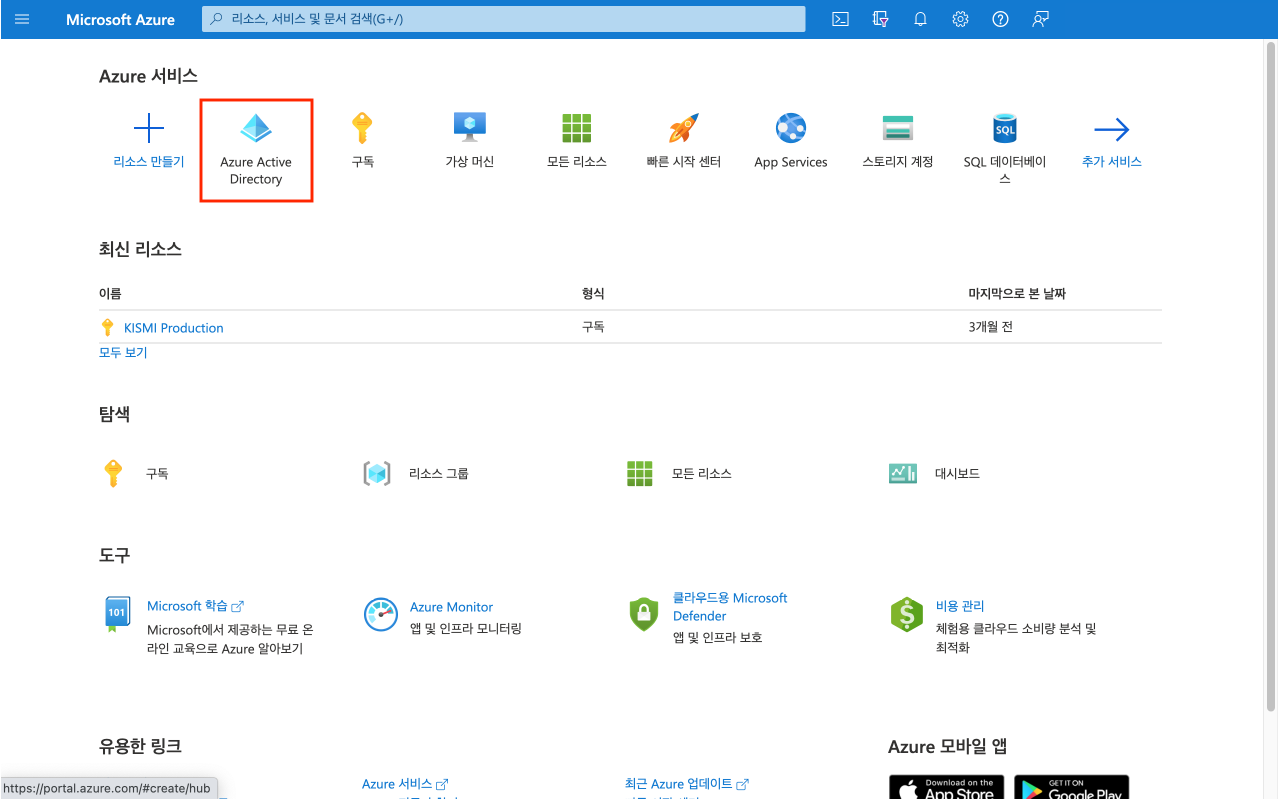Open the help question mark menu
The image size is (1278, 800).
coord(1000,19)
